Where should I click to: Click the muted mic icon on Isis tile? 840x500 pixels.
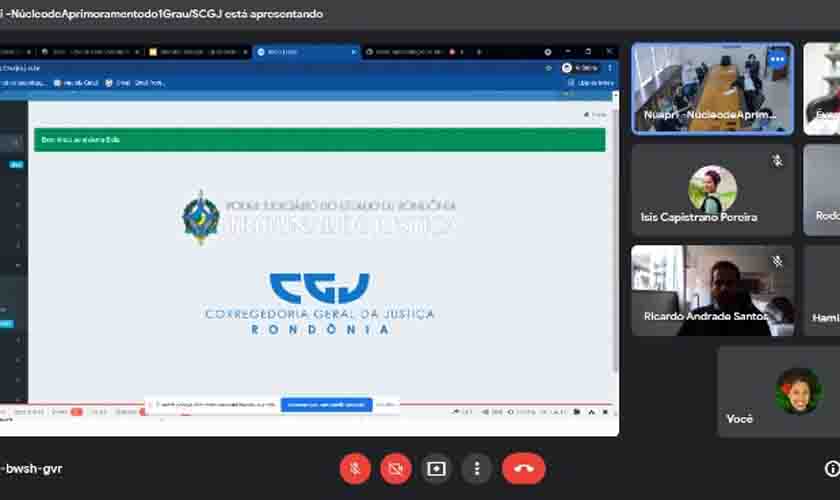(x=777, y=160)
